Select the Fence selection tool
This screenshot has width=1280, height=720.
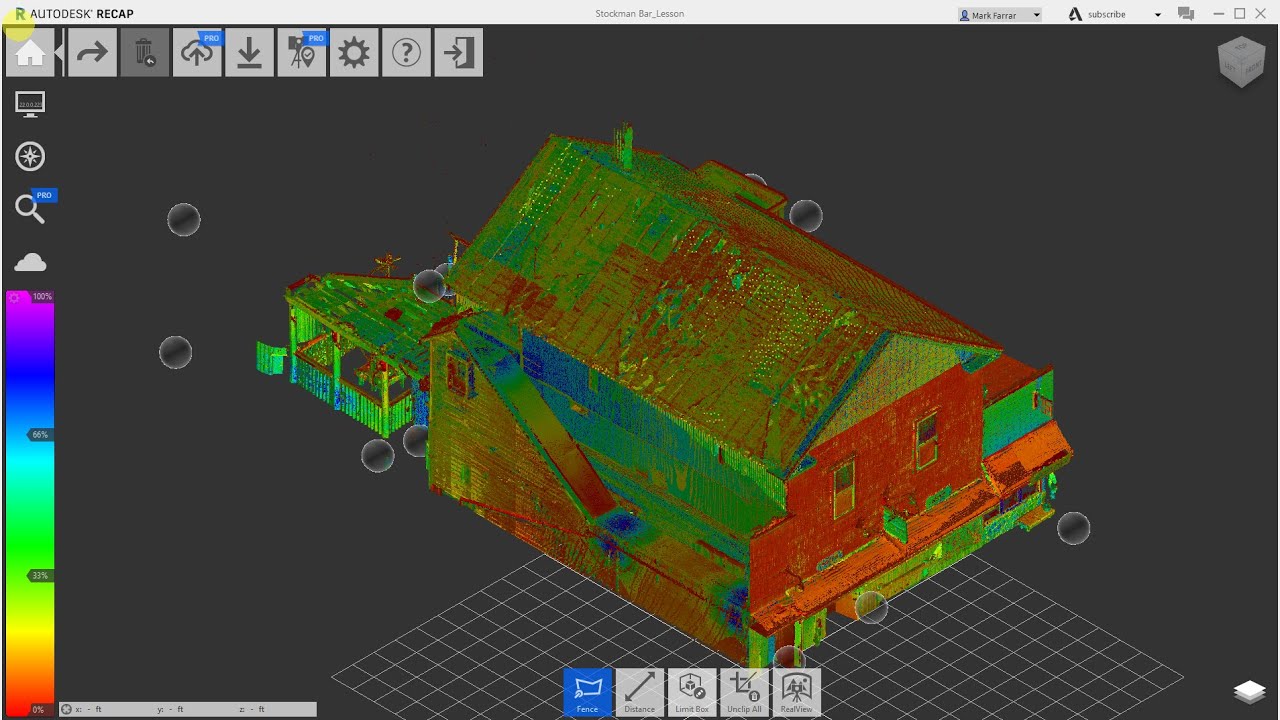click(588, 692)
